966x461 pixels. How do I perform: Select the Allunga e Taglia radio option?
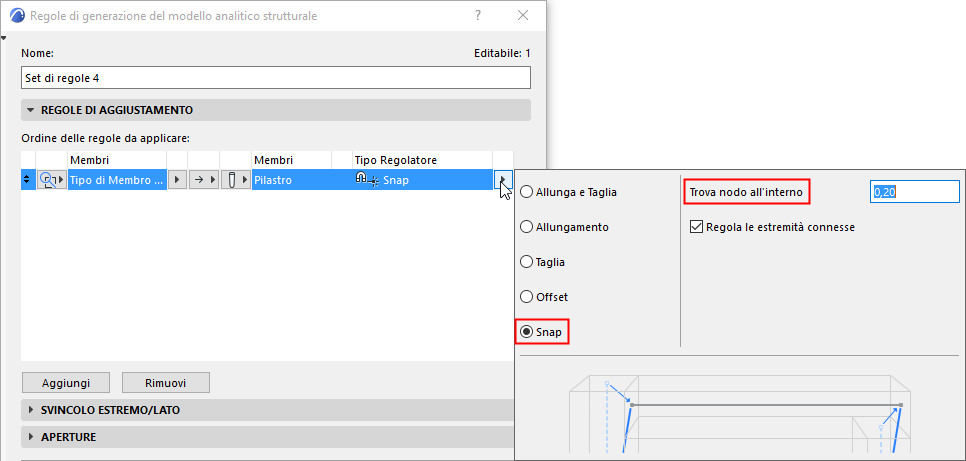pyautogui.click(x=569, y=192)
